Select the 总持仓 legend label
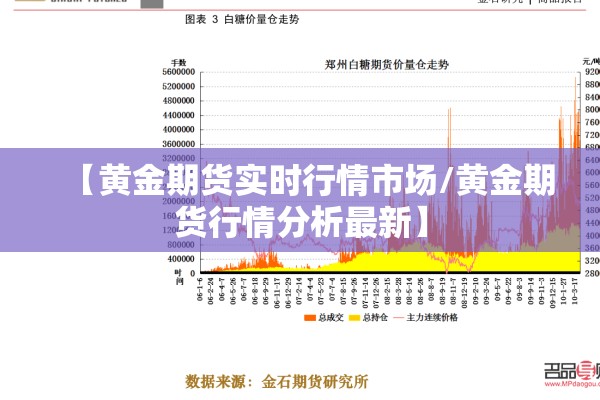The image size is (600, 400). coord(375,317)
